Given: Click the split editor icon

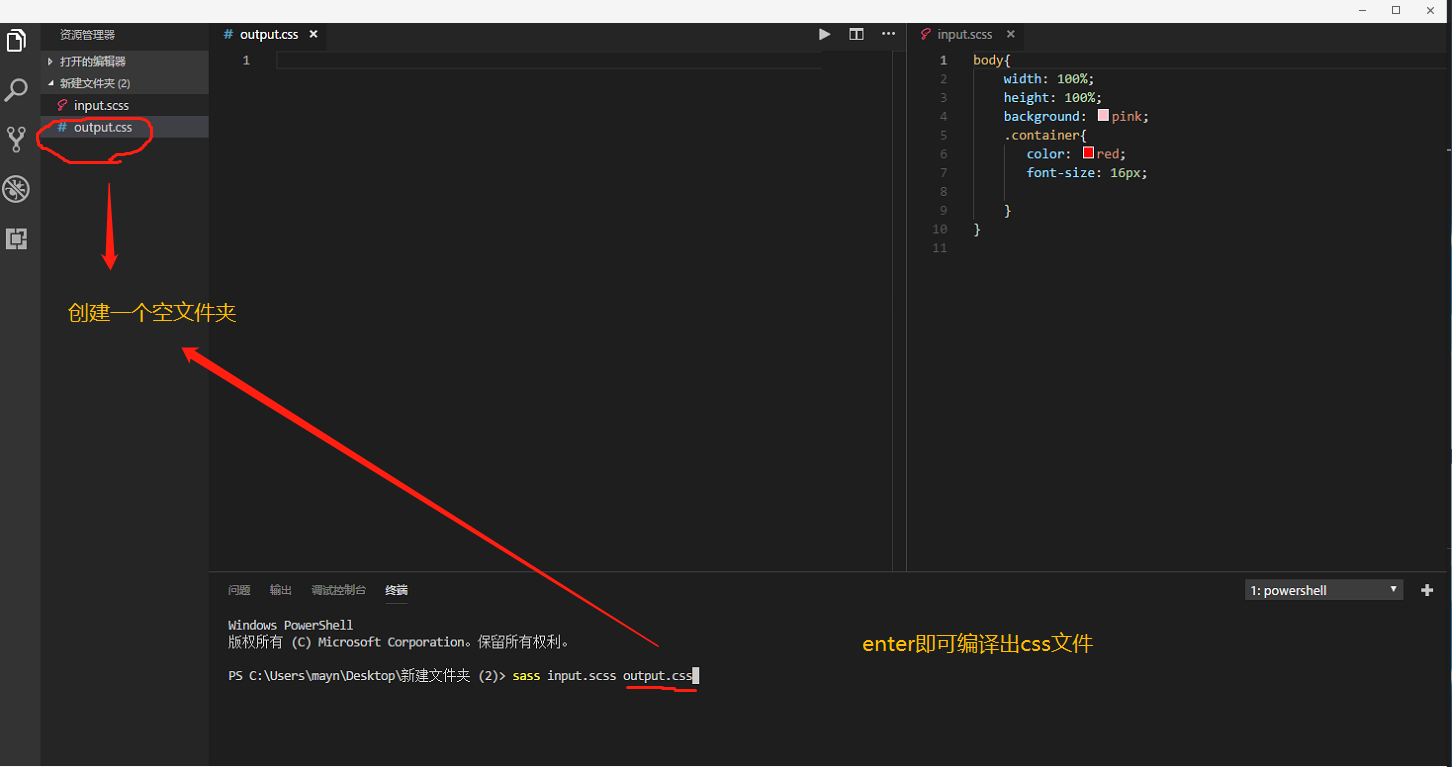Looking at the screenshot, I should (x=857, y=34).
